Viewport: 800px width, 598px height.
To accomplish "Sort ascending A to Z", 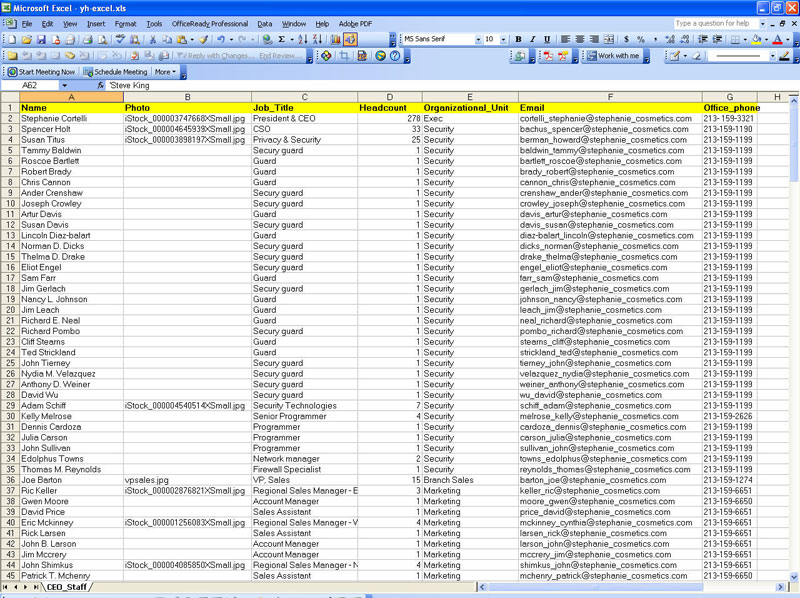I will pos(303,39).
